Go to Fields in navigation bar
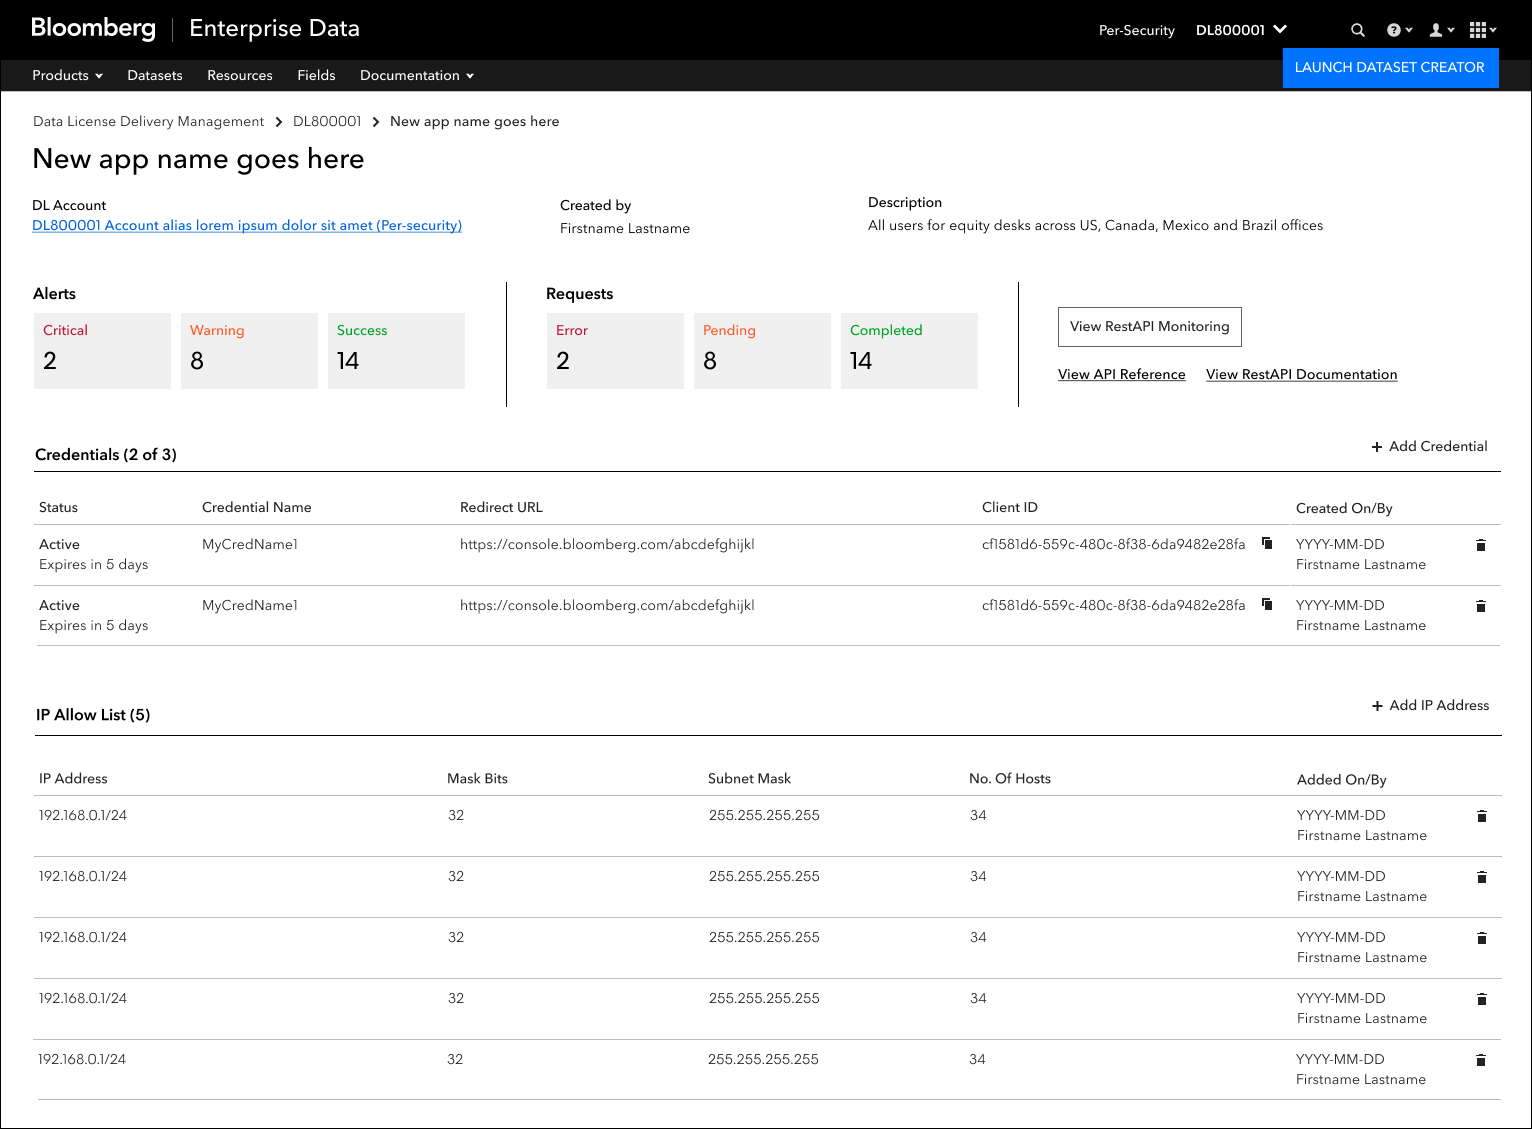This screenshot has width=1532, height=1129. click(x=316, y=75)
